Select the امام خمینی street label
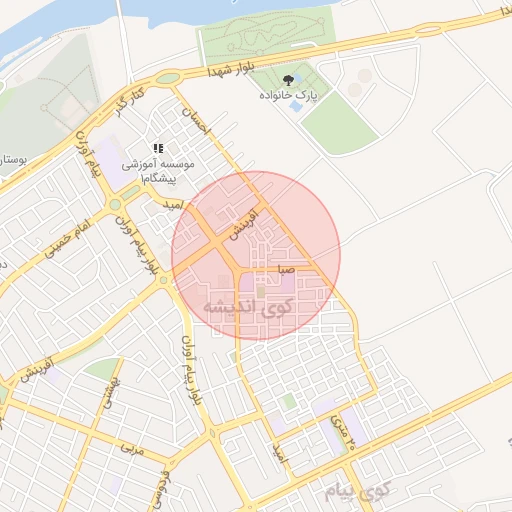 coord(67,238)
